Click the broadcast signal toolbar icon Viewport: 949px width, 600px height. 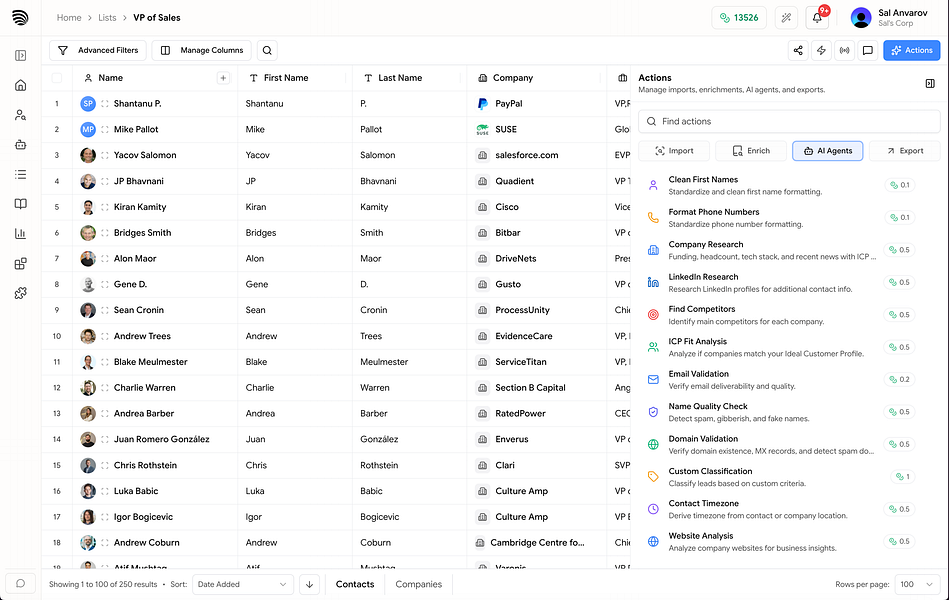[x=844, y=50]
